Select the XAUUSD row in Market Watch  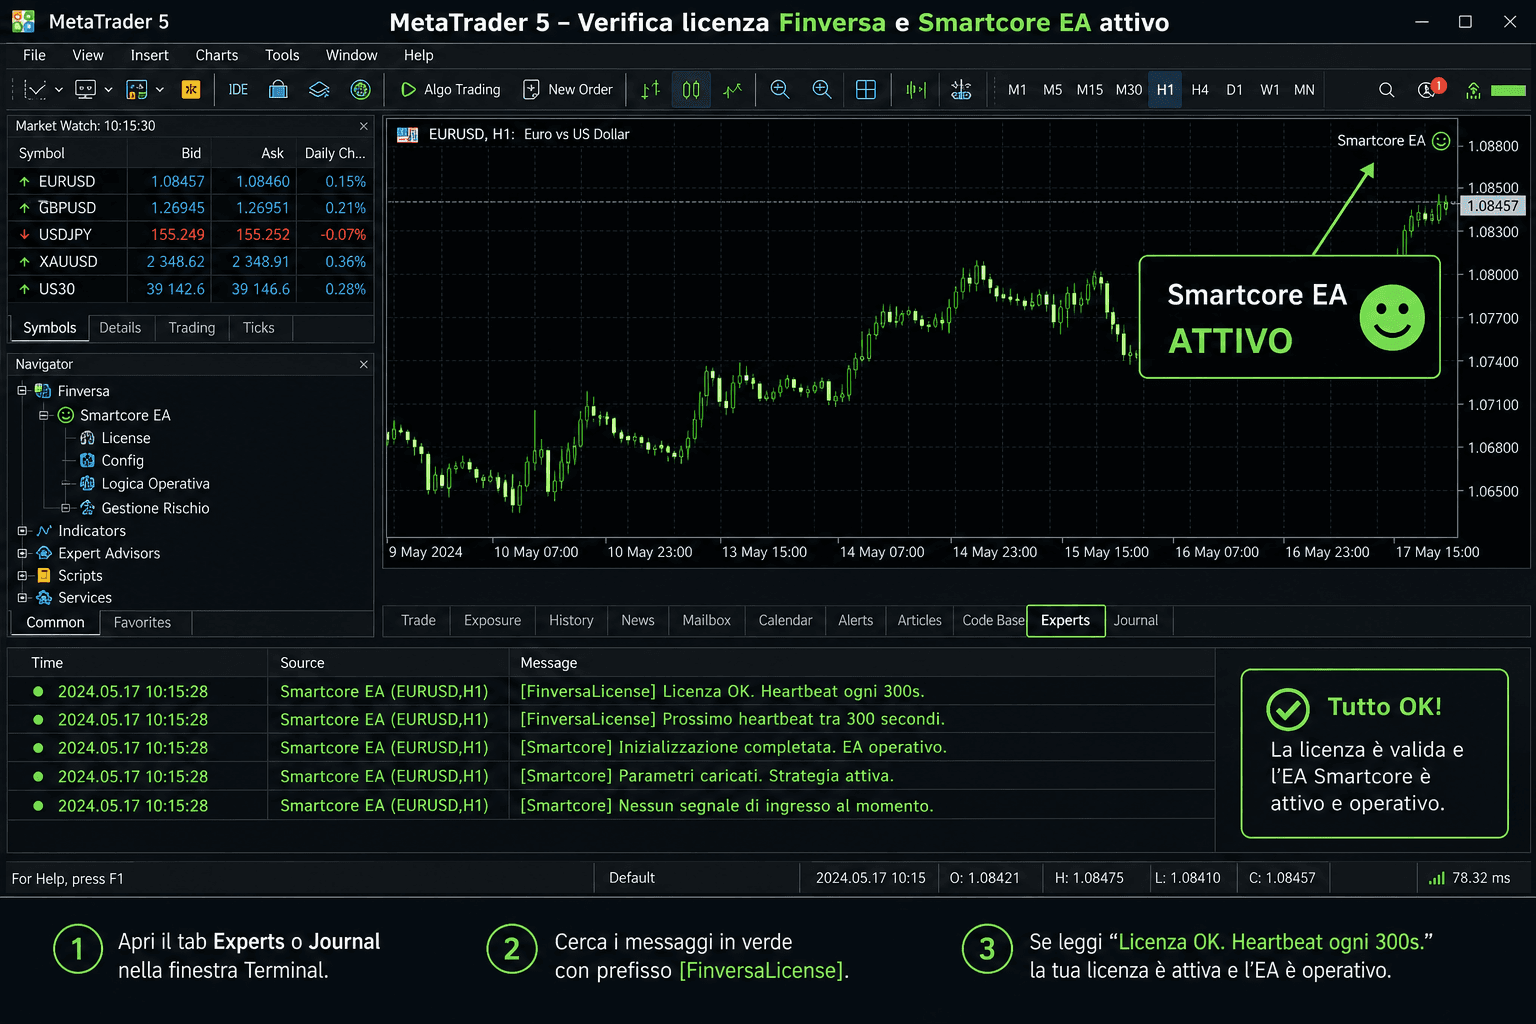click(x=191, y=262)
